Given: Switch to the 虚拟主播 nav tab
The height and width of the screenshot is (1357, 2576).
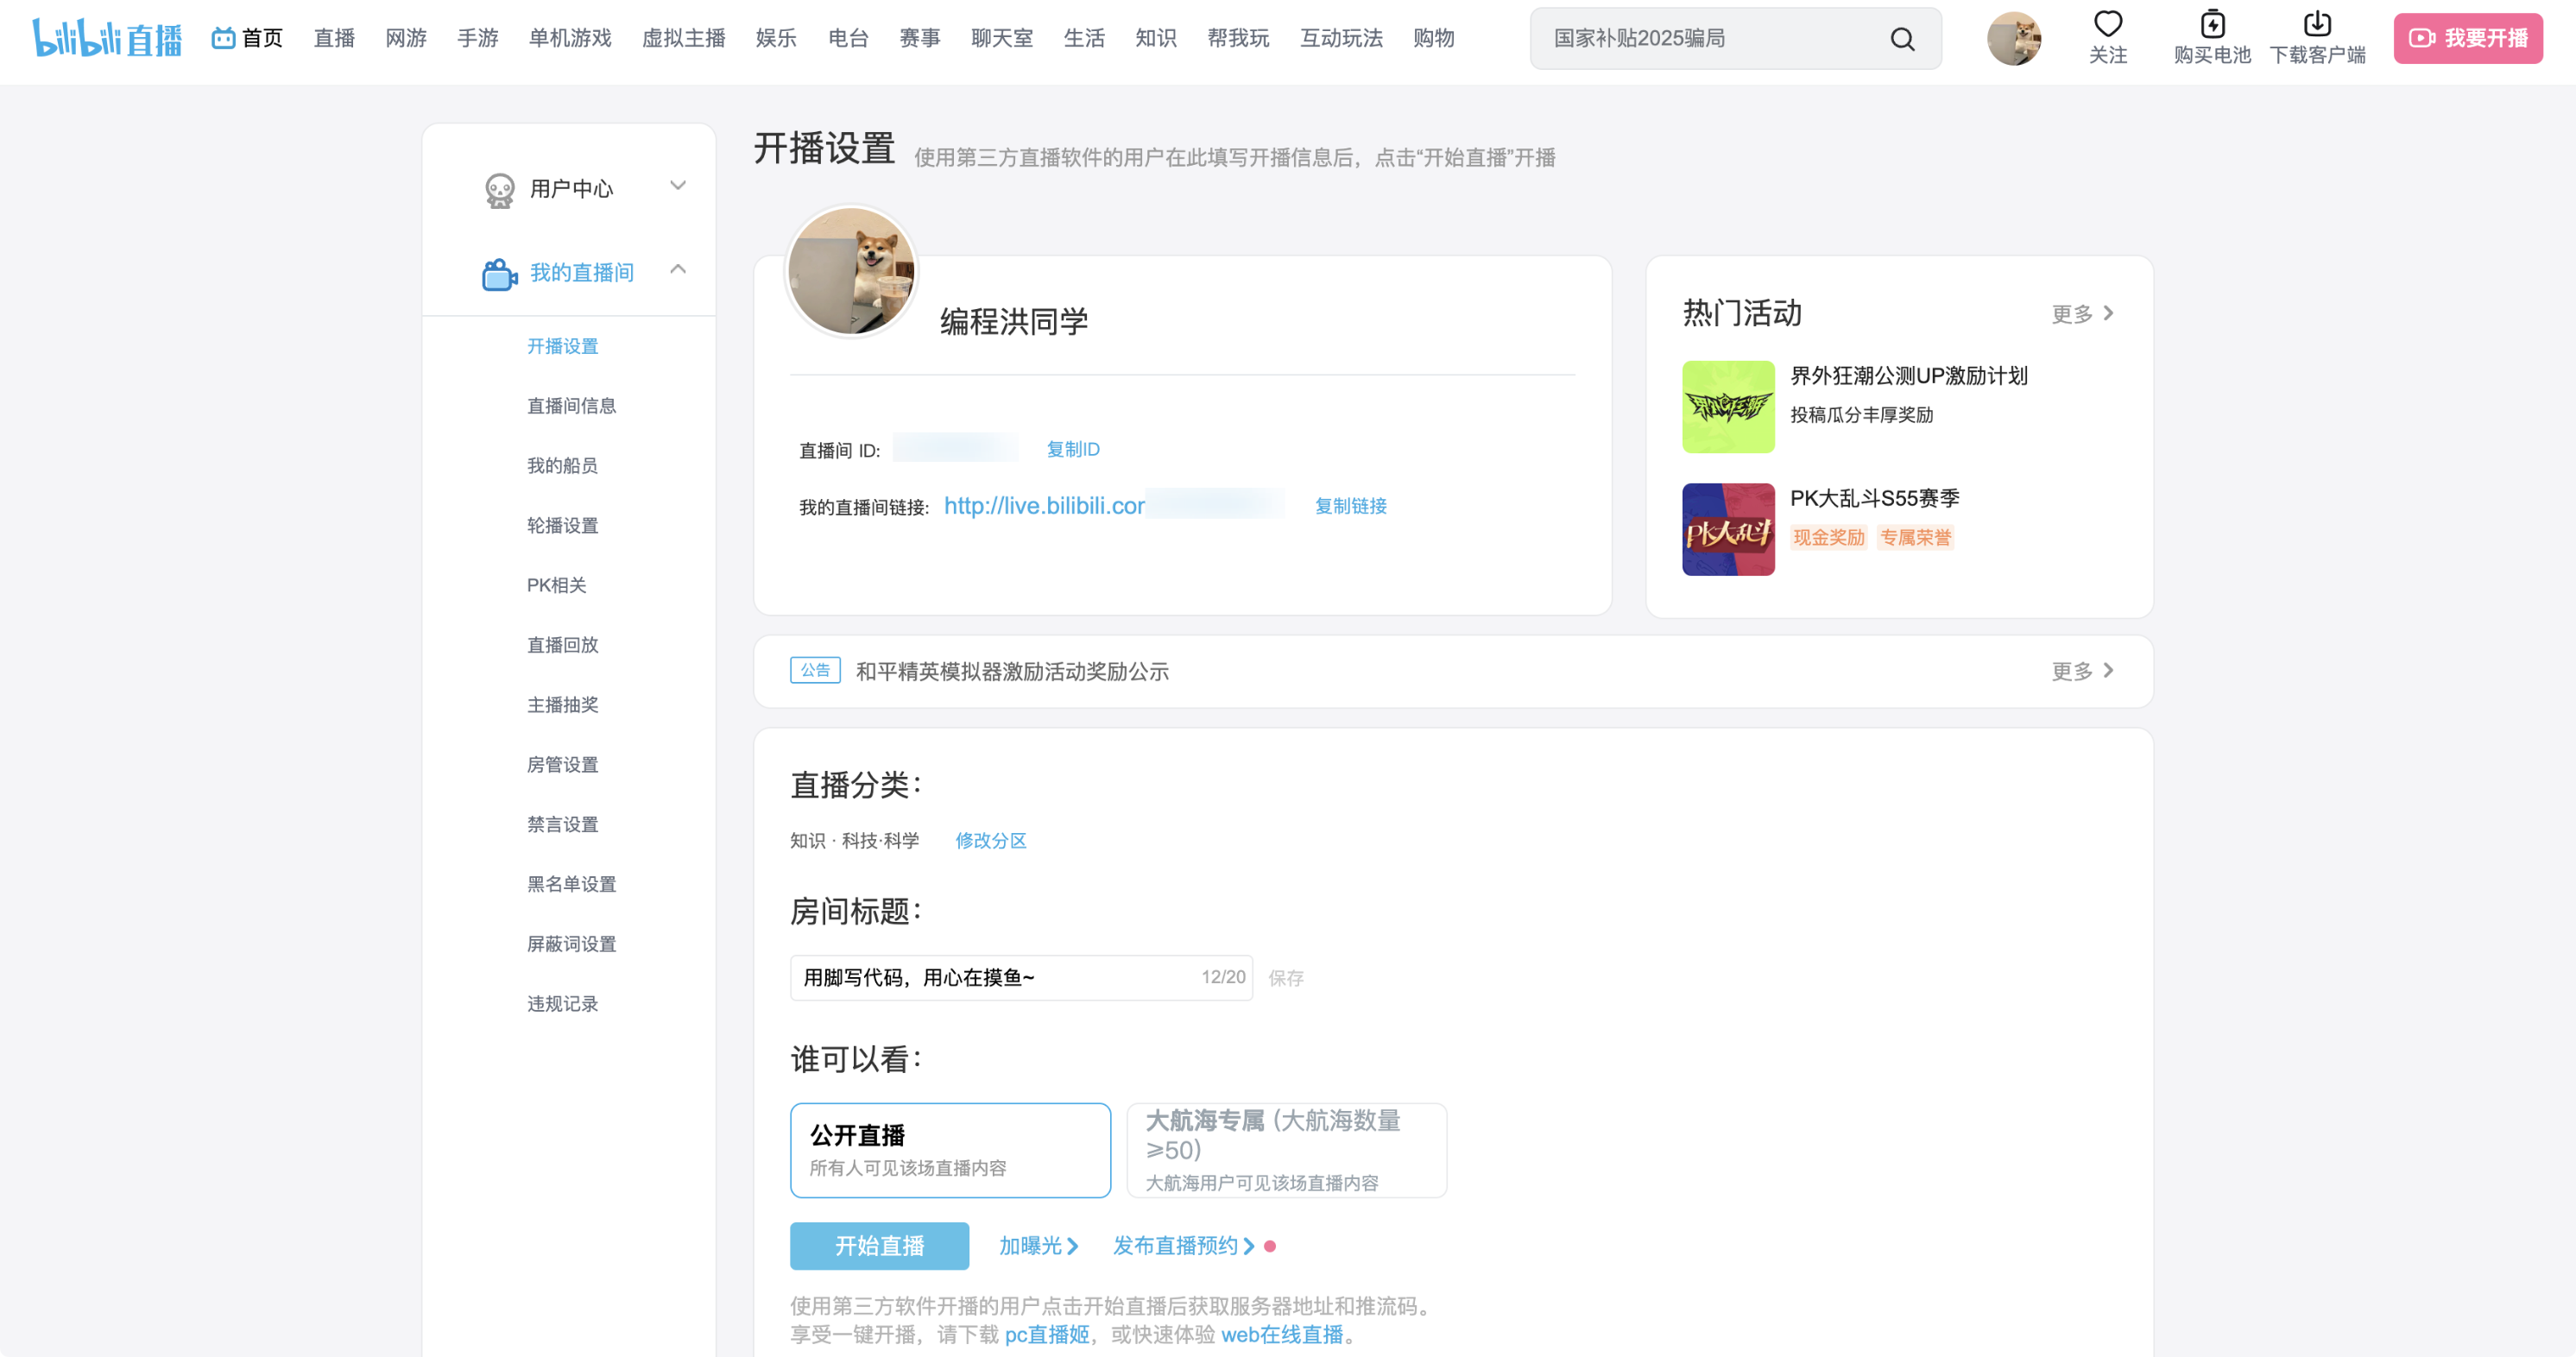Looking at the screenshot, I should [684, 38].
